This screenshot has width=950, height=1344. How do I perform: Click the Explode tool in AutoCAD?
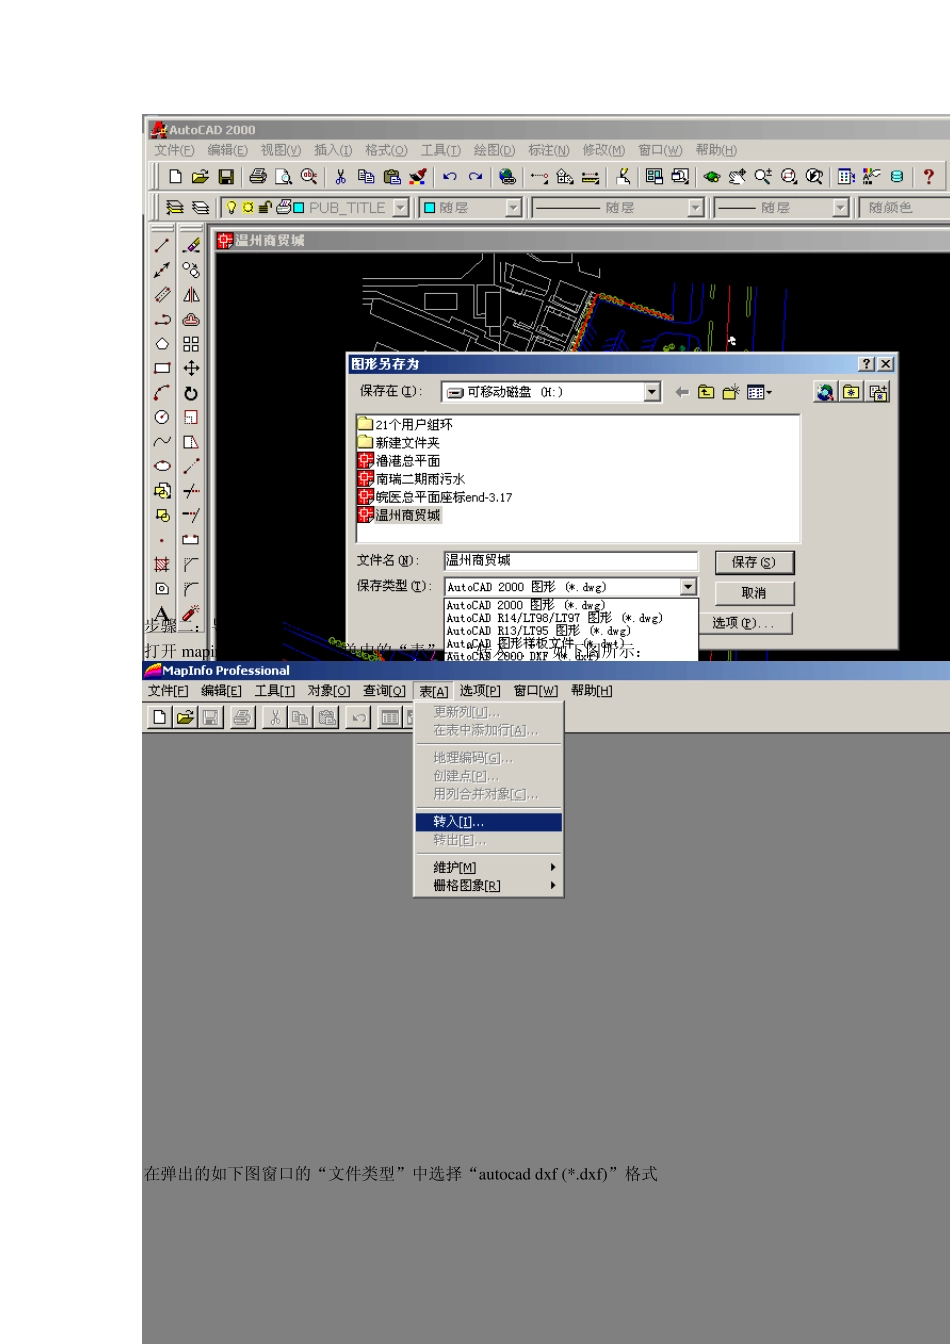tap(191, 613)
